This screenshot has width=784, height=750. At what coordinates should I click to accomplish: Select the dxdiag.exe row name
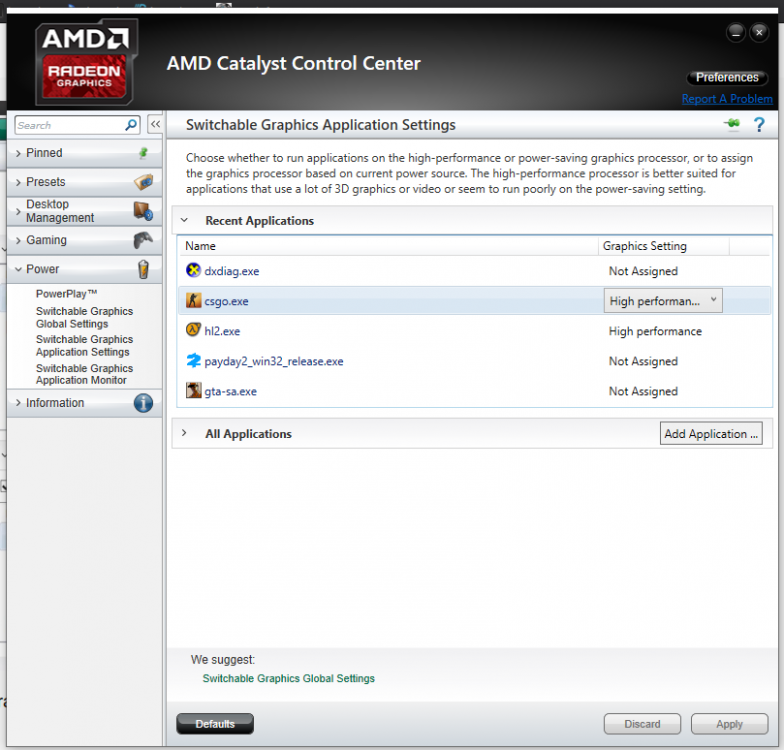coord(232,271)
